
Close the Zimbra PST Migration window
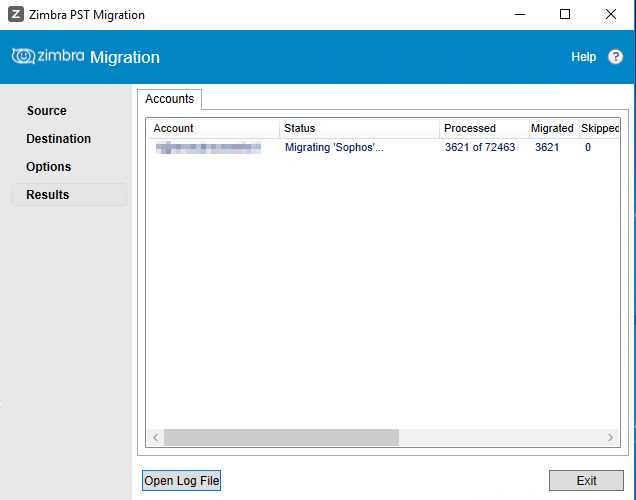(x=610, y=15)
